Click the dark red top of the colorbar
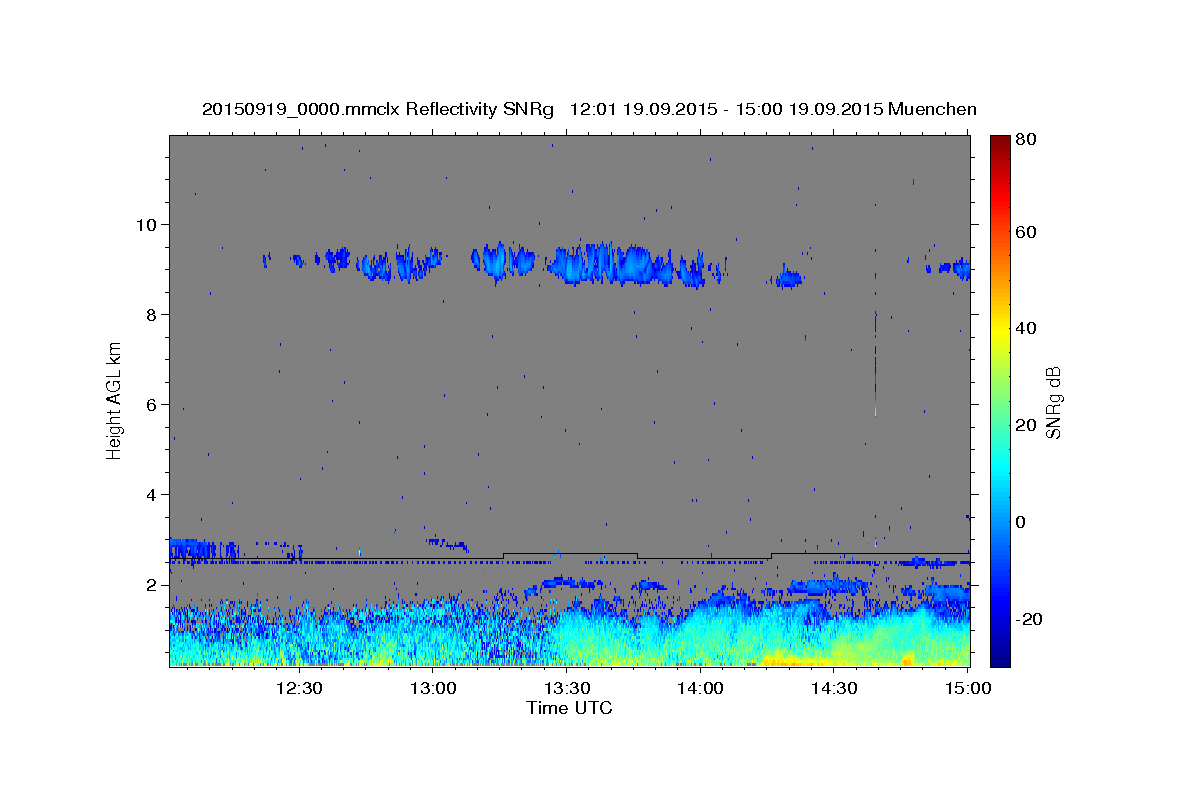Viewport: 1200px width, 800px height. tap(999, 145)
